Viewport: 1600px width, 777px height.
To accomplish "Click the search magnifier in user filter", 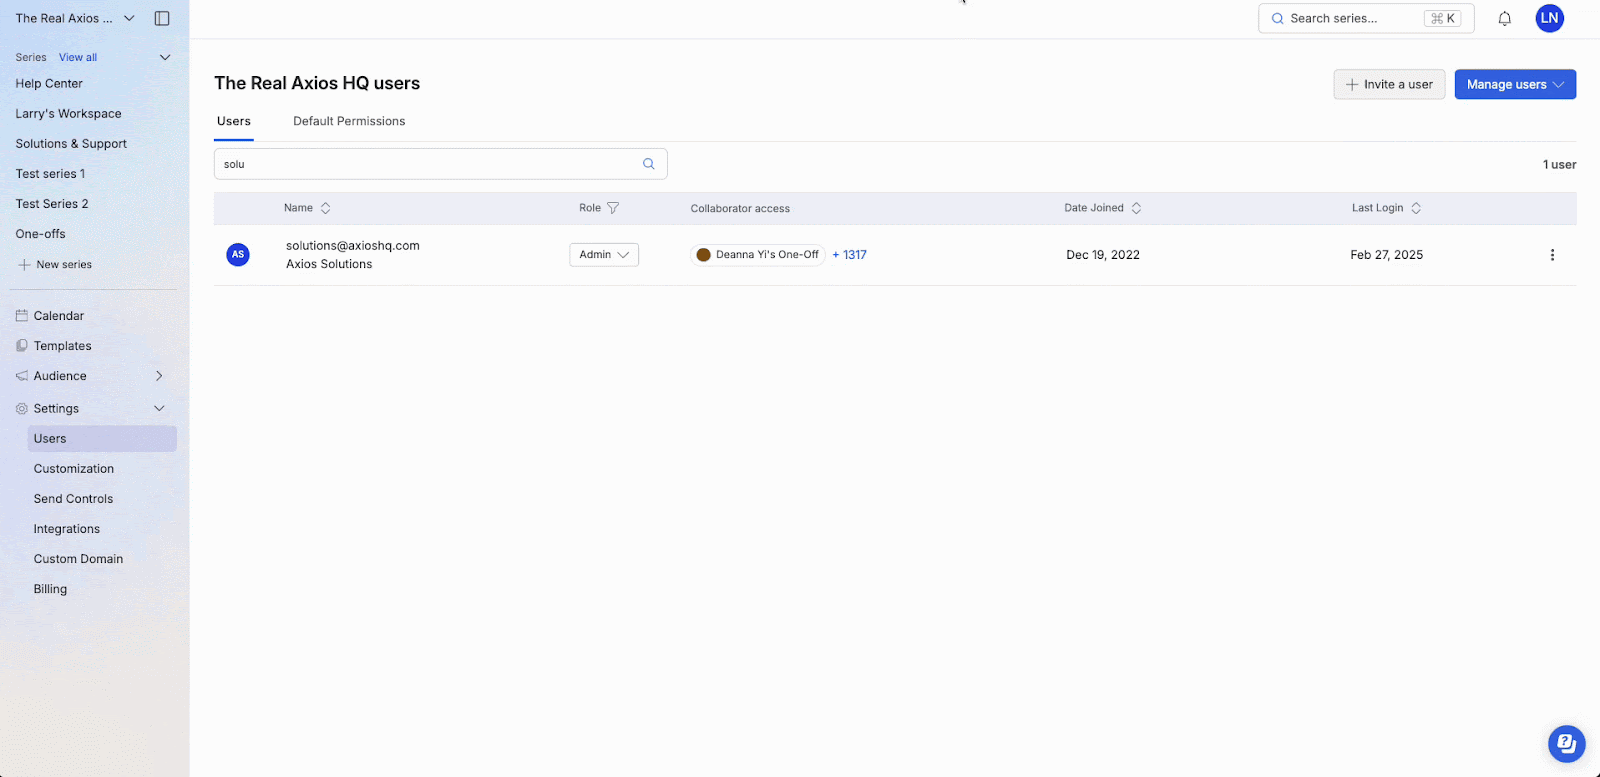I will (x=648, y=164).
